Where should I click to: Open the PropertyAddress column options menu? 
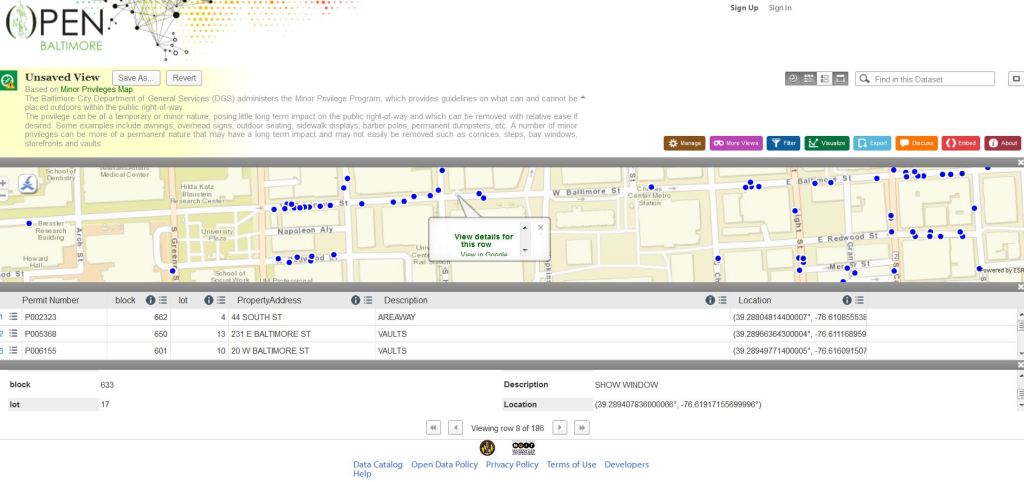click(367, 300)
